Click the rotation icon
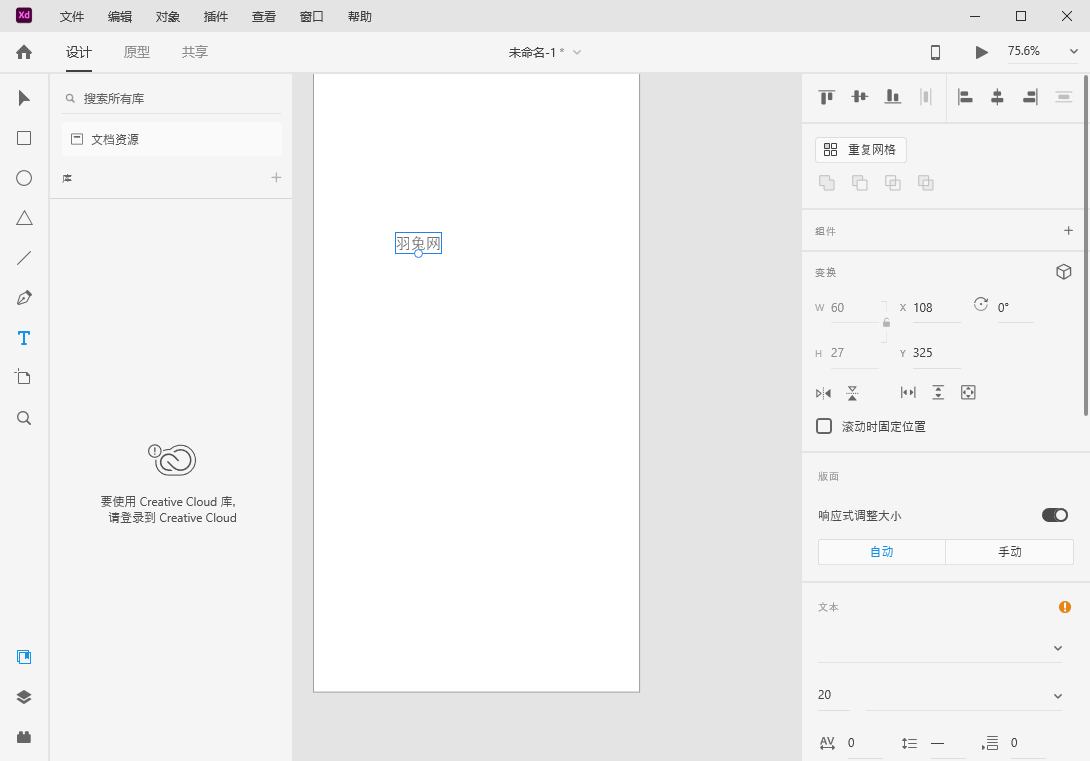Screen dimensions: 1090x761 pyautogui.click(x=981, y=304)
